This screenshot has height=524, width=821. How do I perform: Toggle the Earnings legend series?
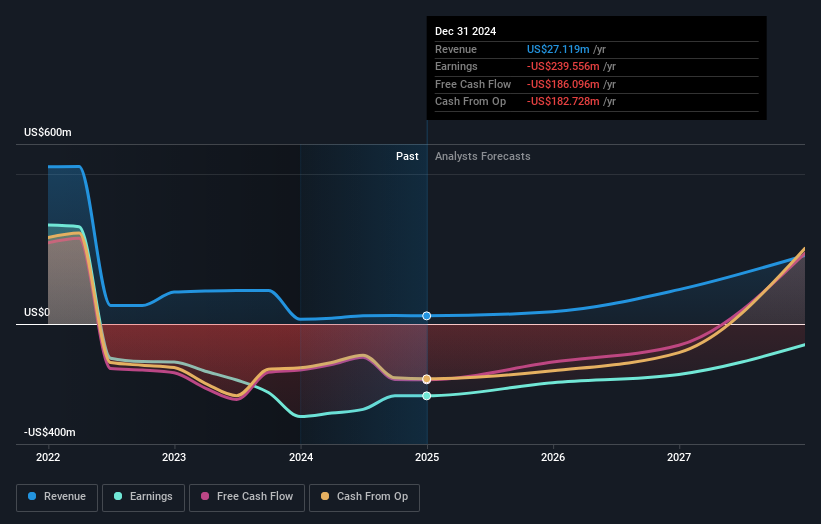143,497
